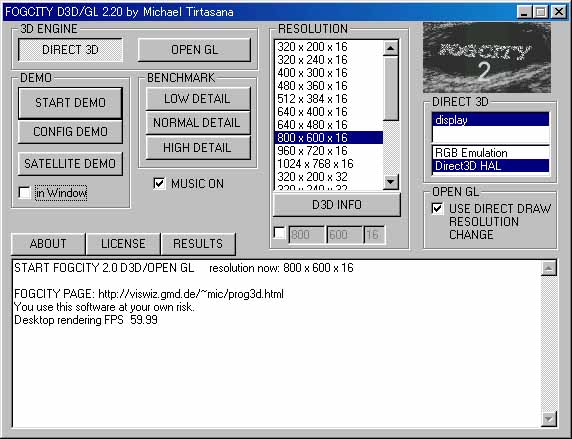Click custom resolution height field 600
572x439 pixels.
tap(345, 235)
